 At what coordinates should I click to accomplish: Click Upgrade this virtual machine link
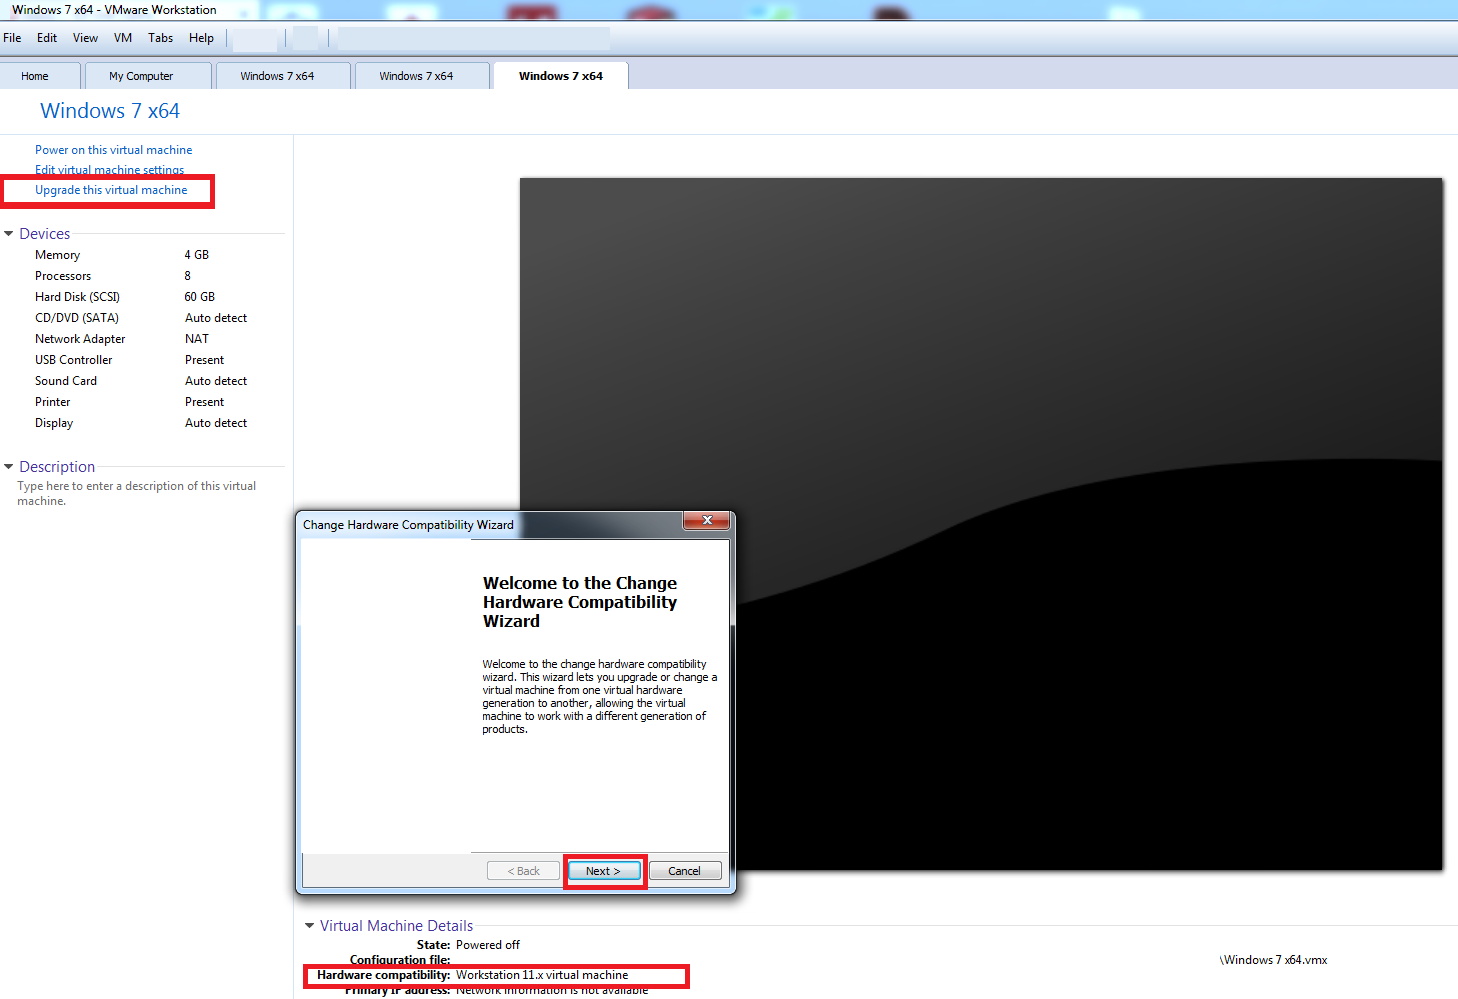[111, 190]
